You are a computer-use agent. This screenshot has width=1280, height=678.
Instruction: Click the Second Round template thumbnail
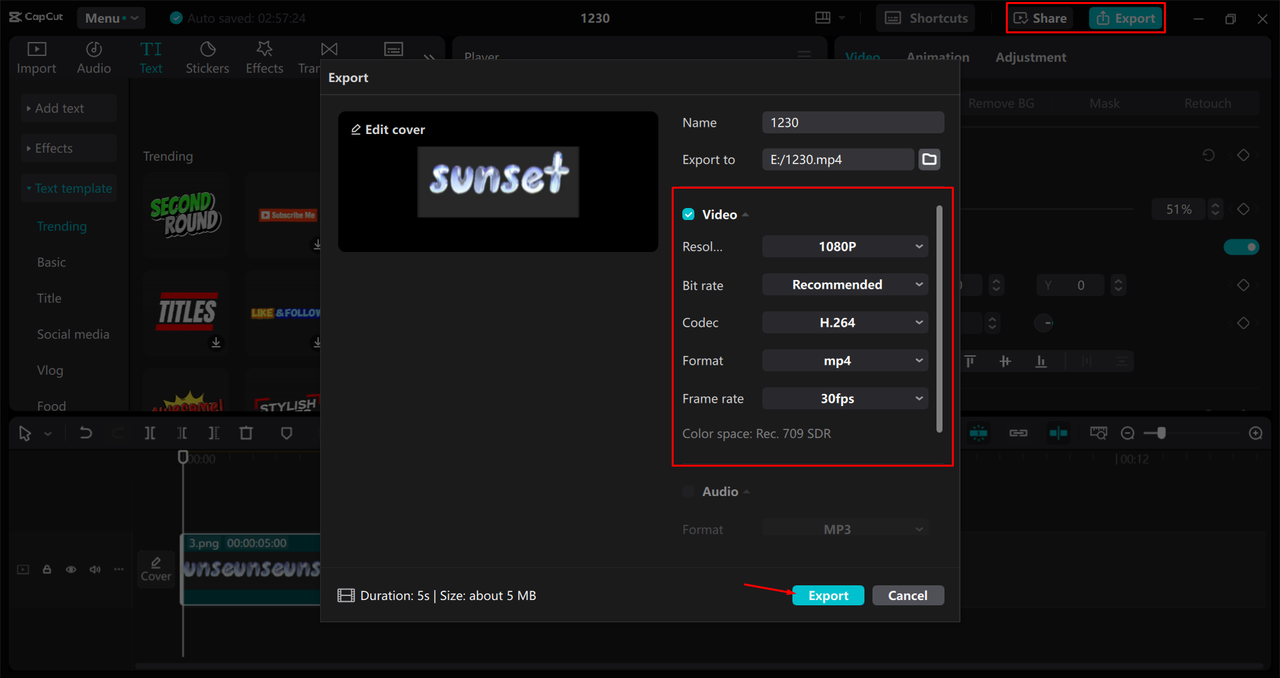pos(184,214)
